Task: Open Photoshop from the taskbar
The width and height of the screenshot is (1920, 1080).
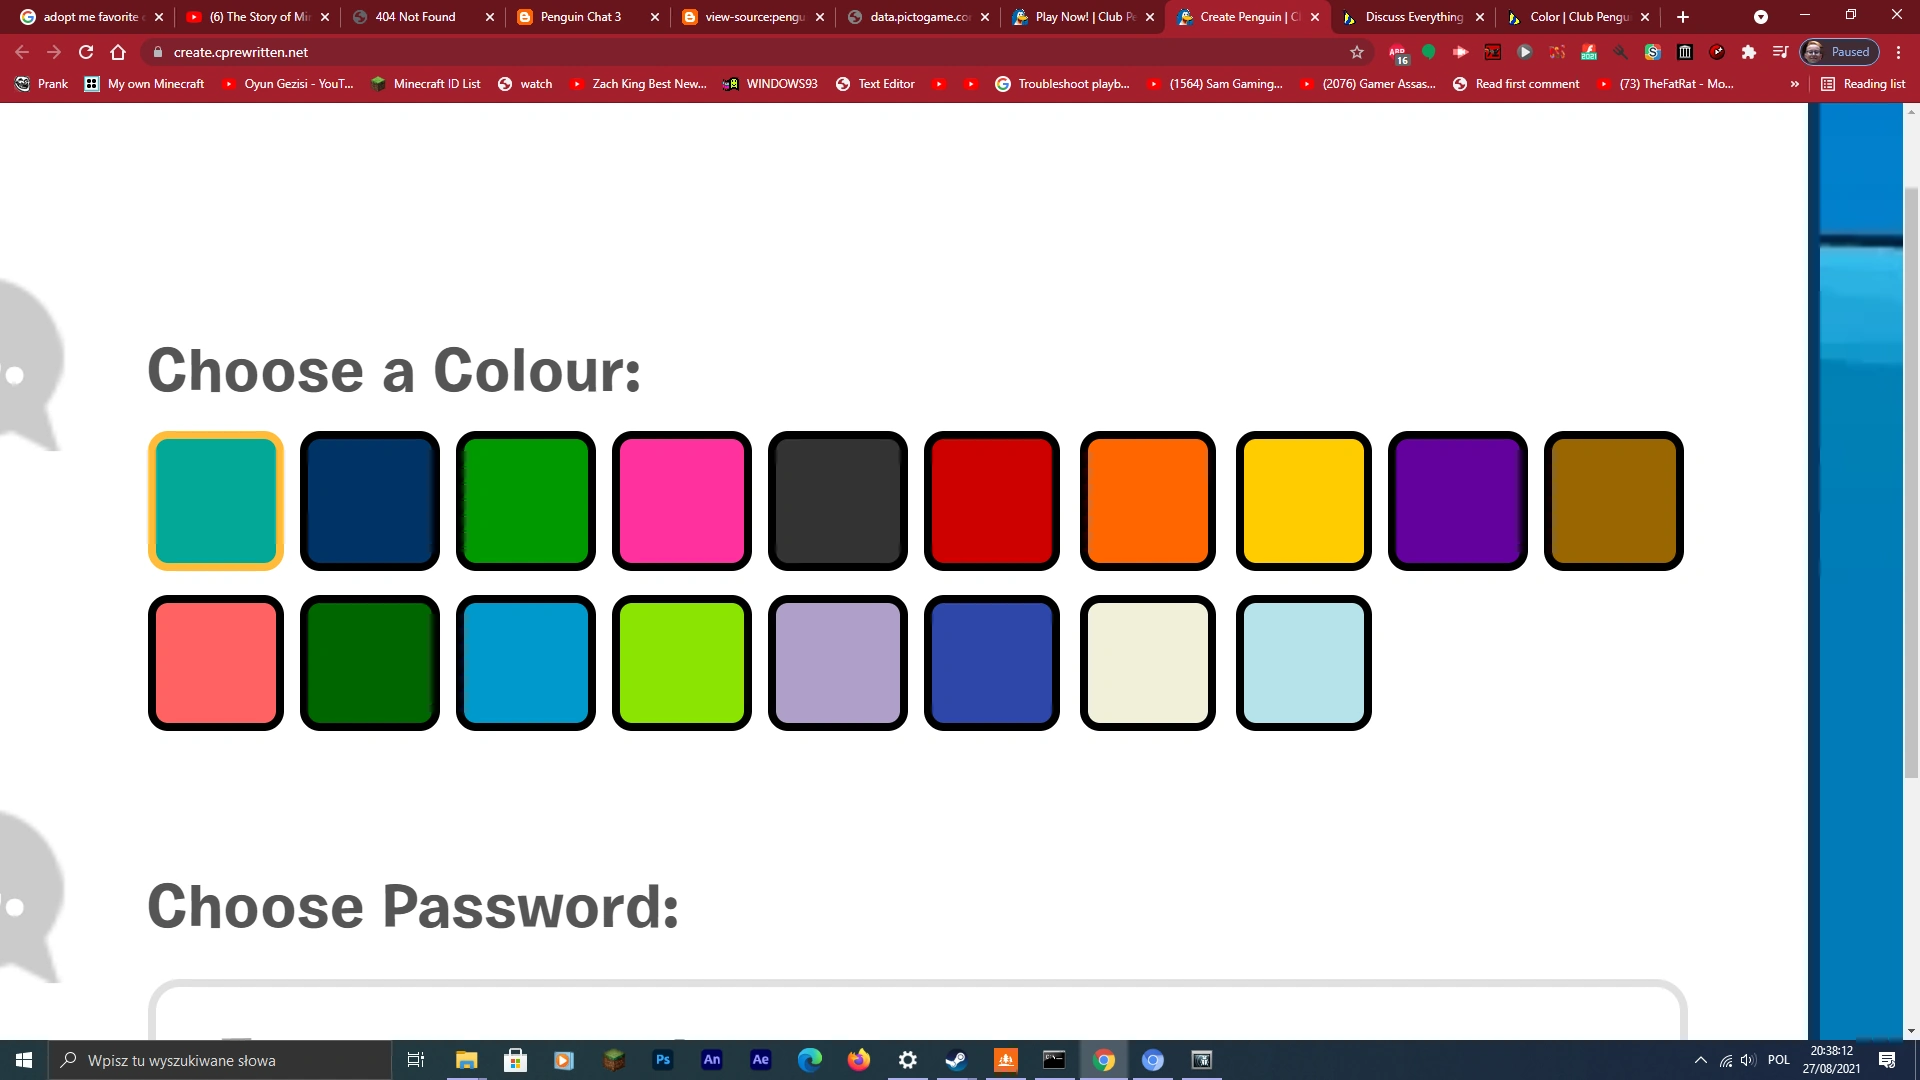Action: (663, 1060)
